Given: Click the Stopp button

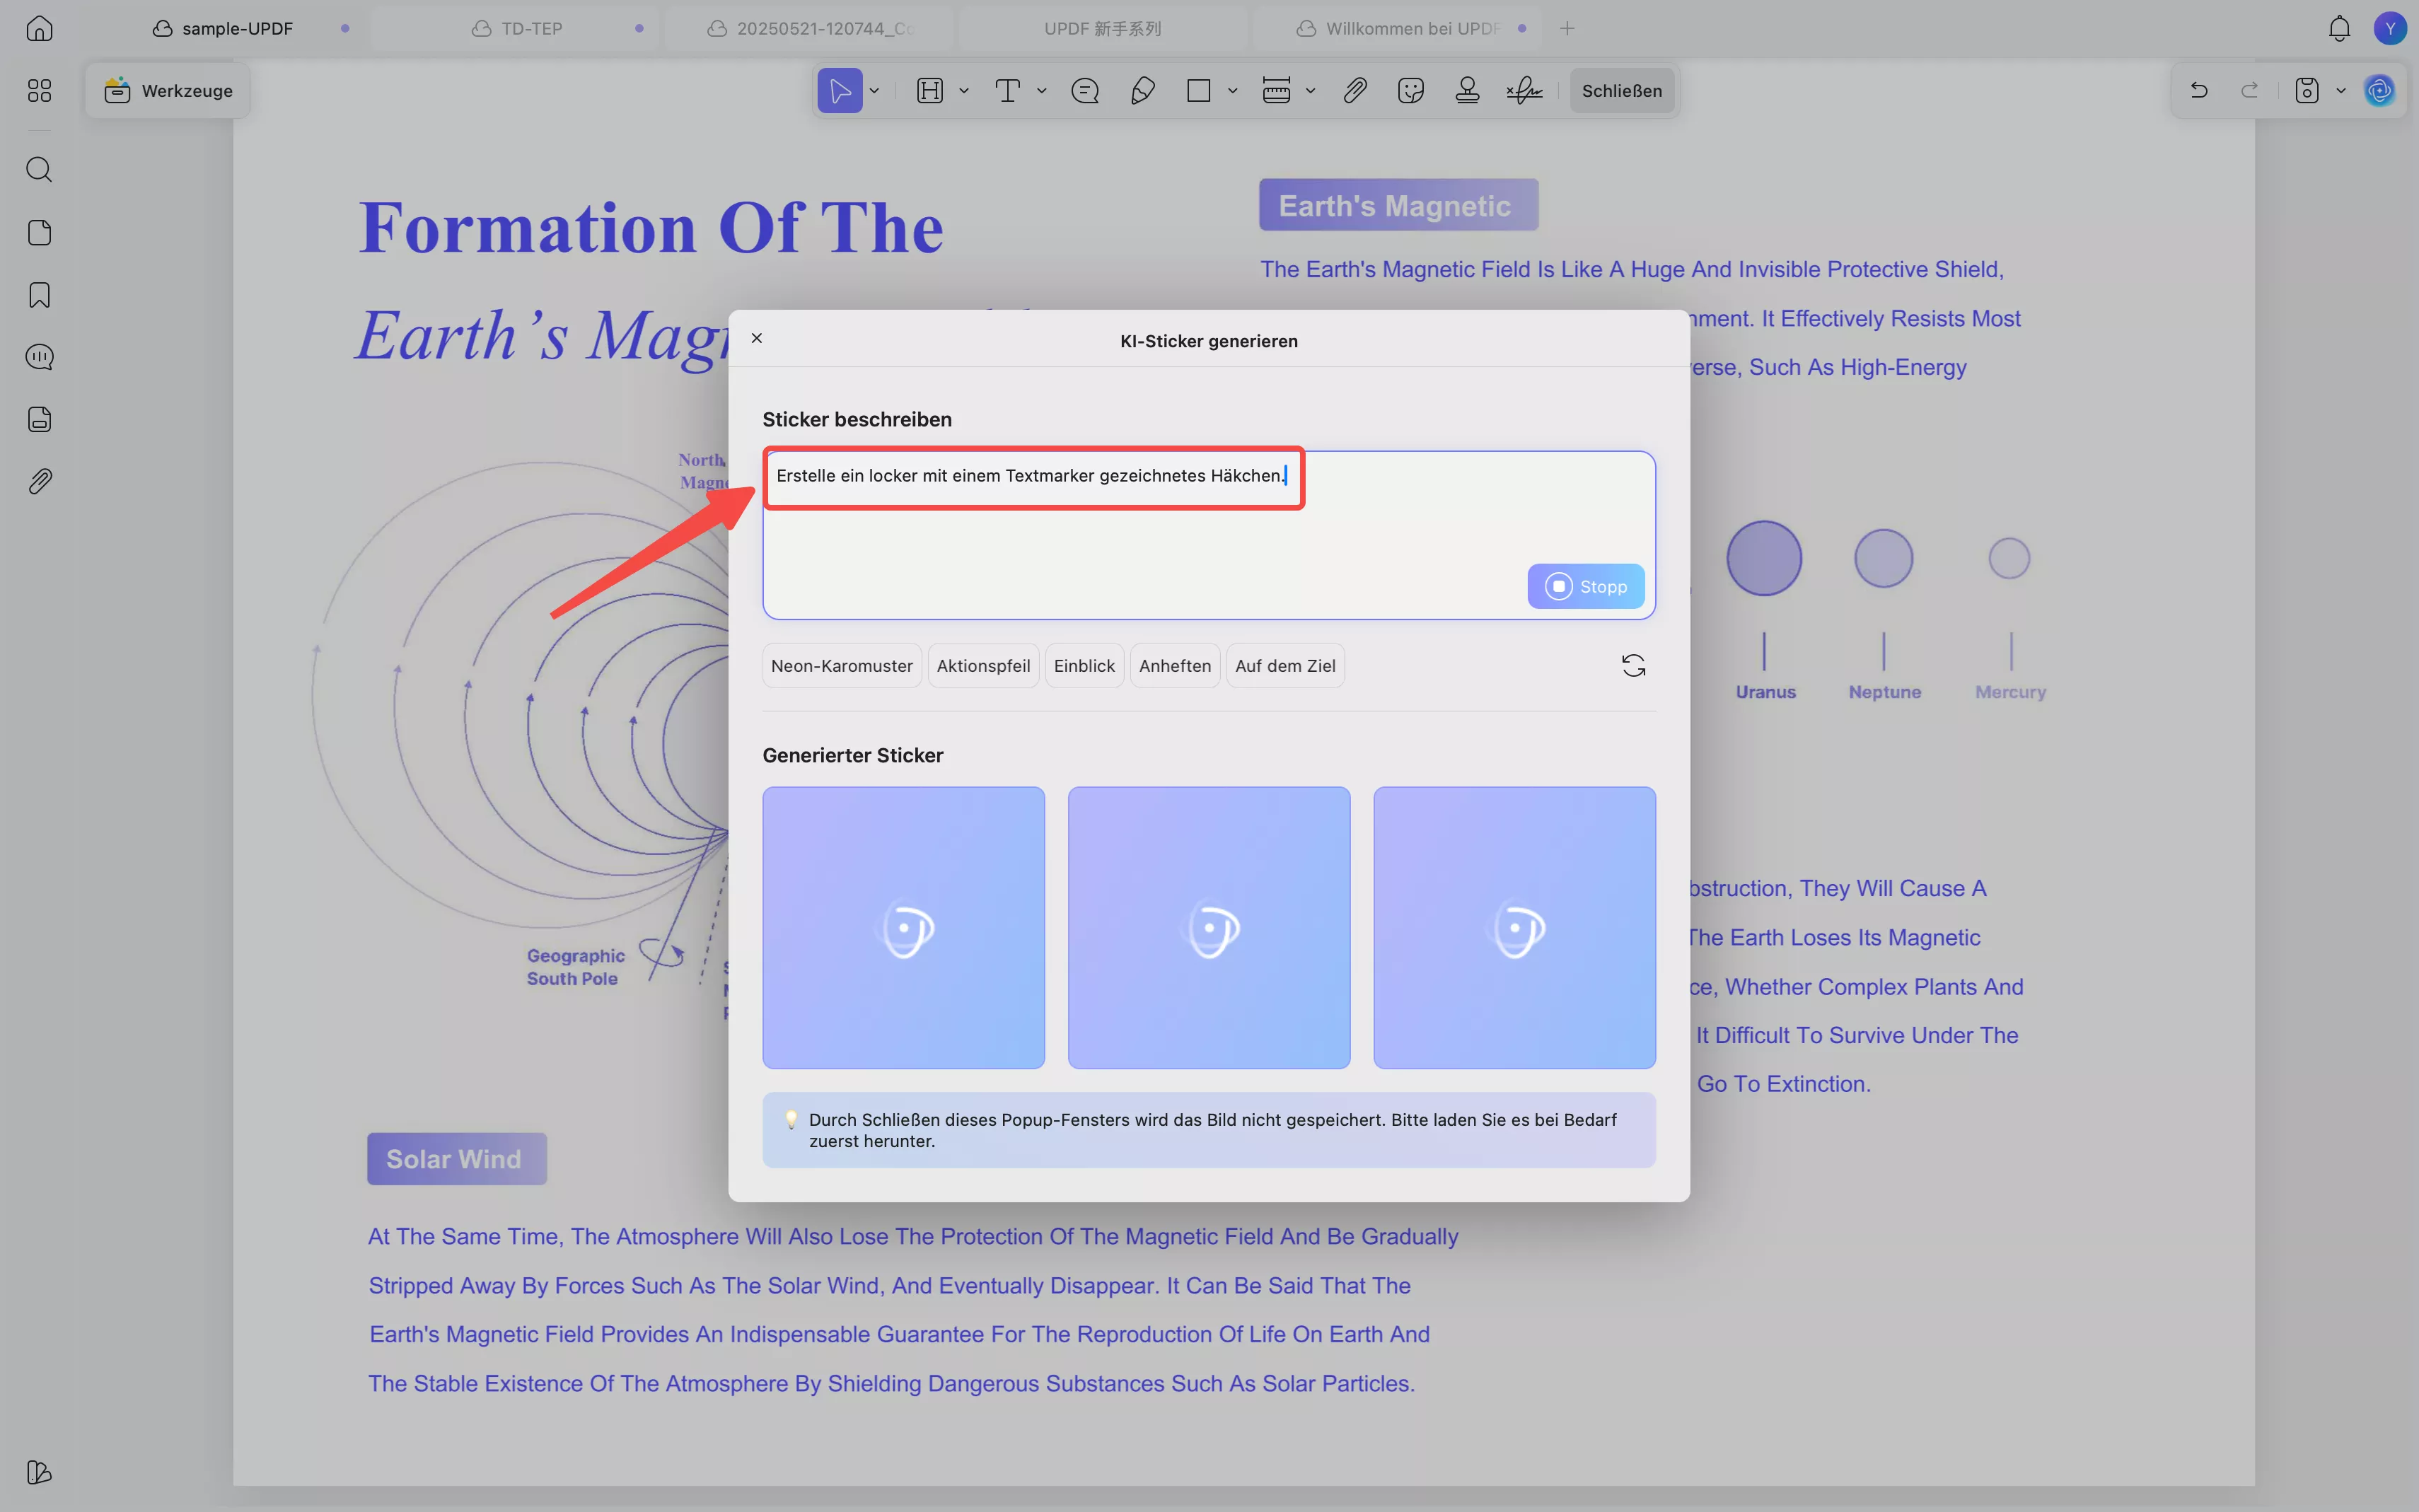Looking at the screenshot, I should point(1585,586).
